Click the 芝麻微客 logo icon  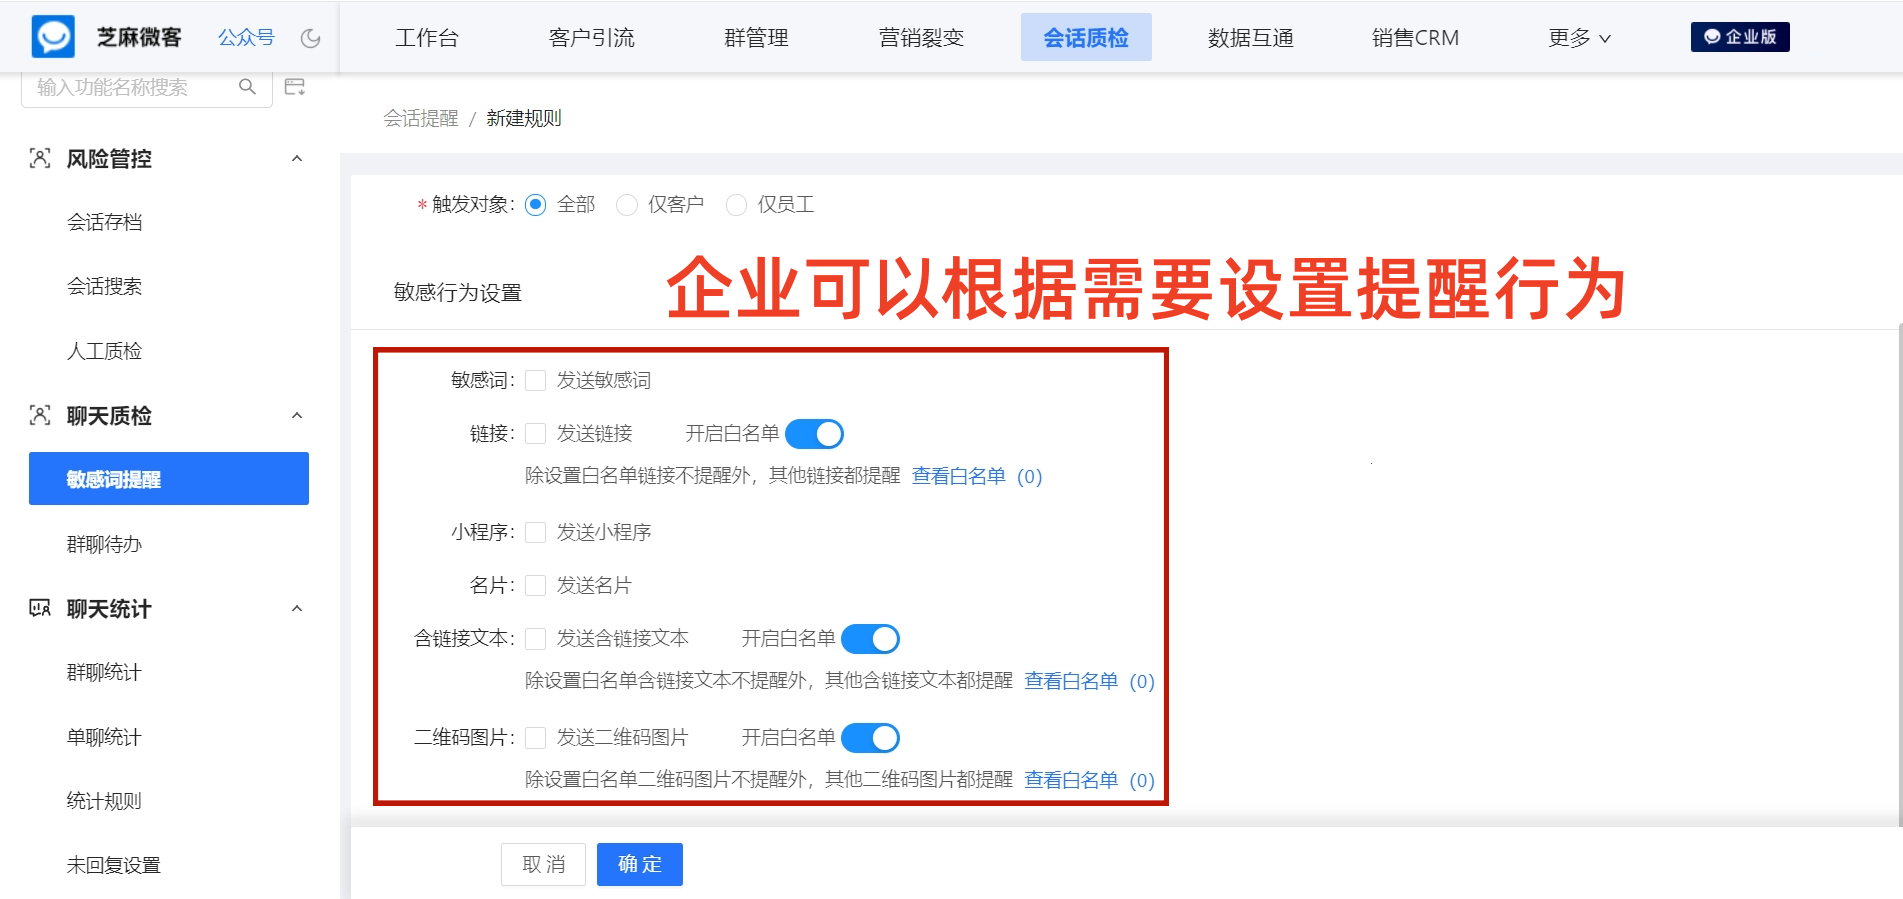coord(53,37)
